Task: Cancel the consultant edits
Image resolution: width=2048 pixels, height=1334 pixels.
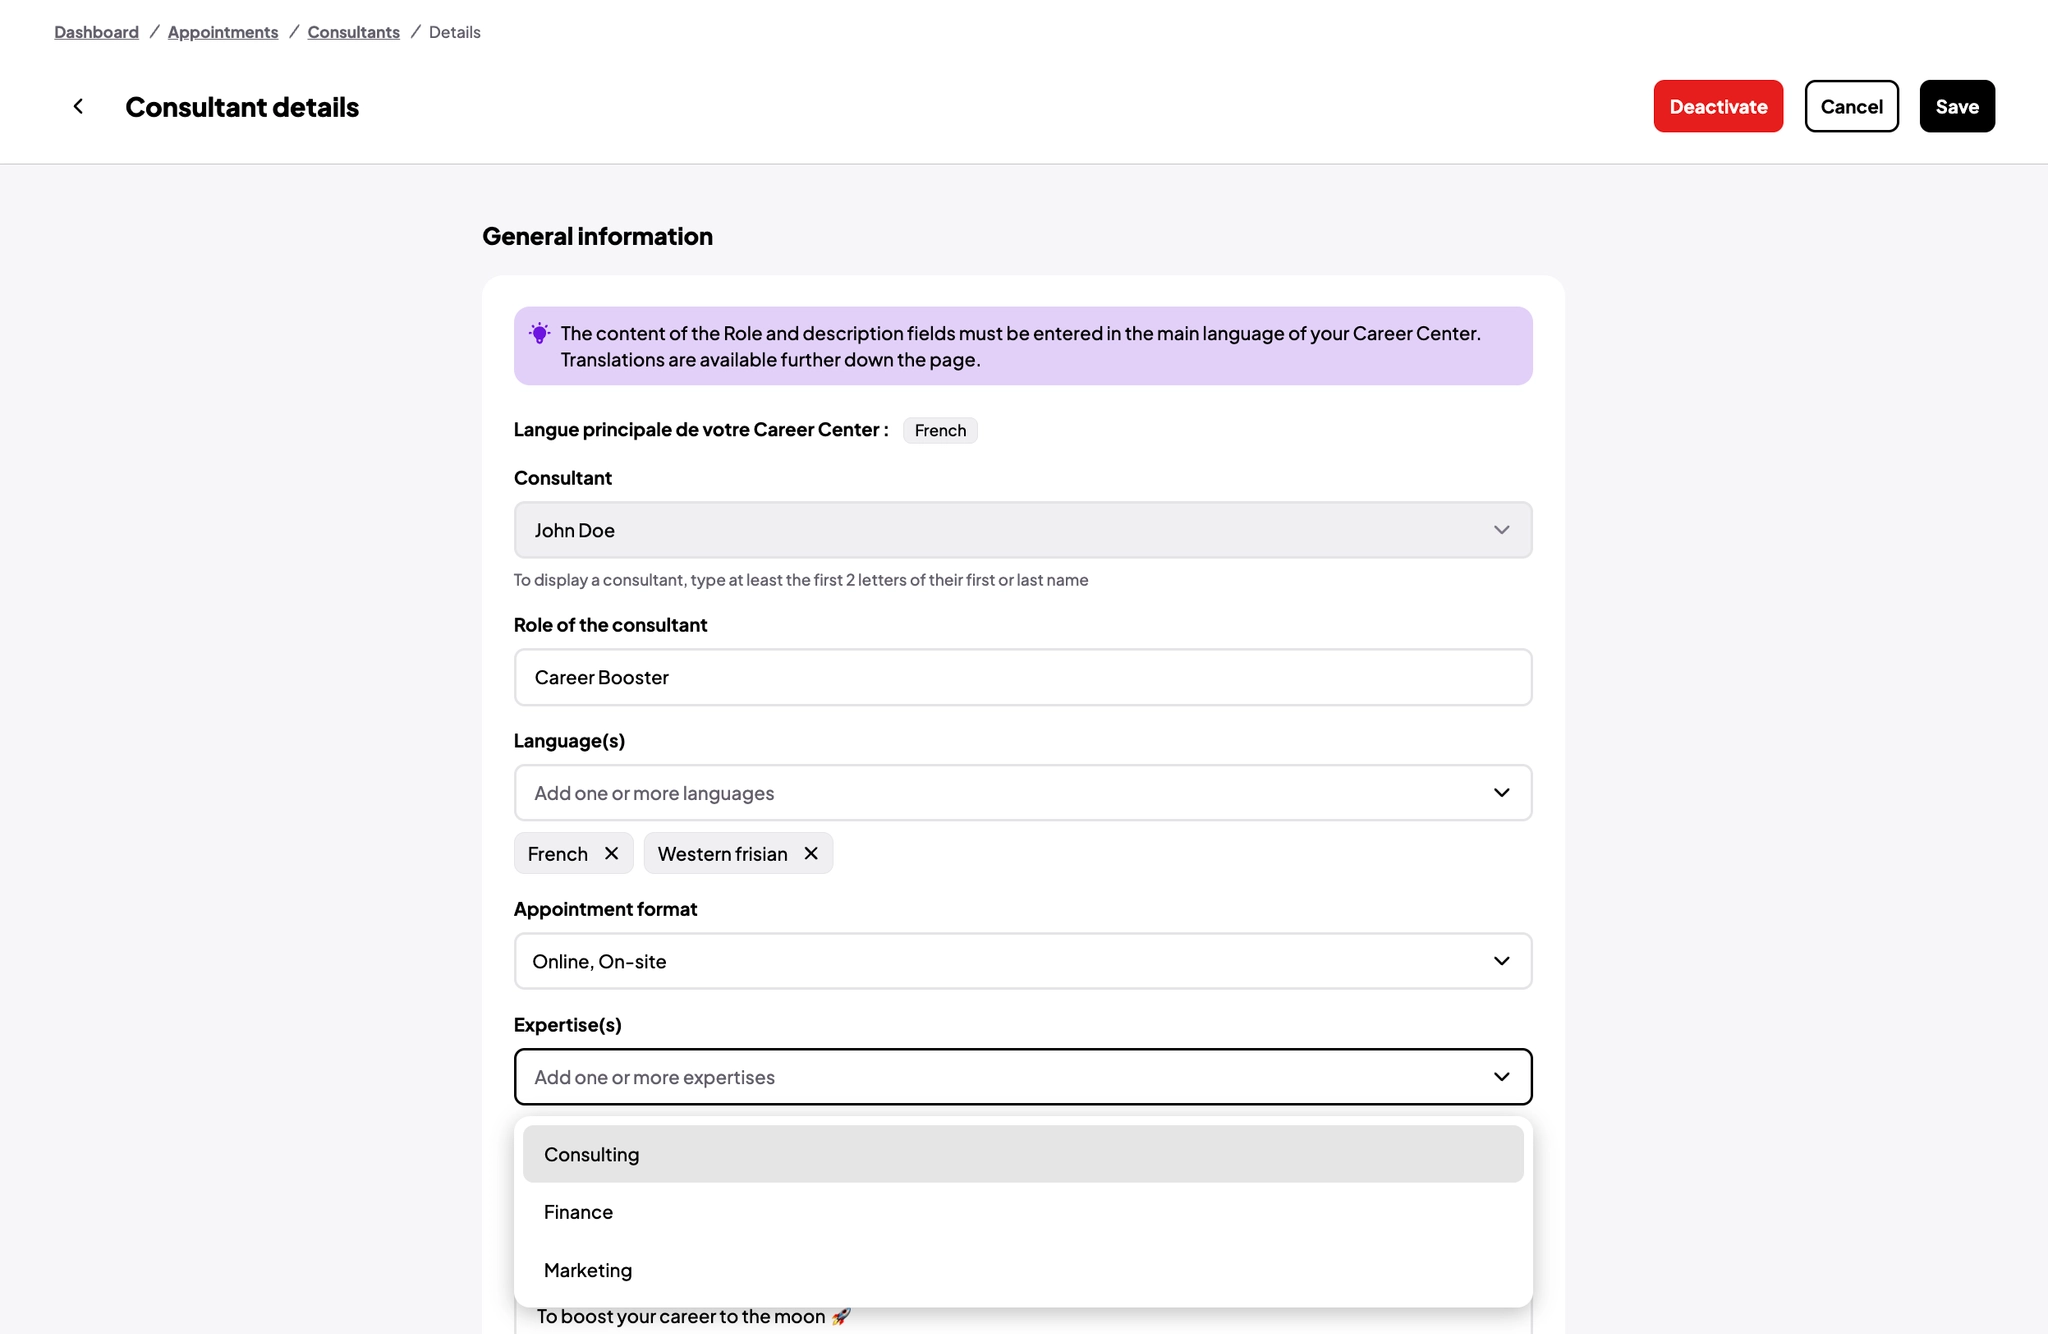Action: click(1851, 106)
